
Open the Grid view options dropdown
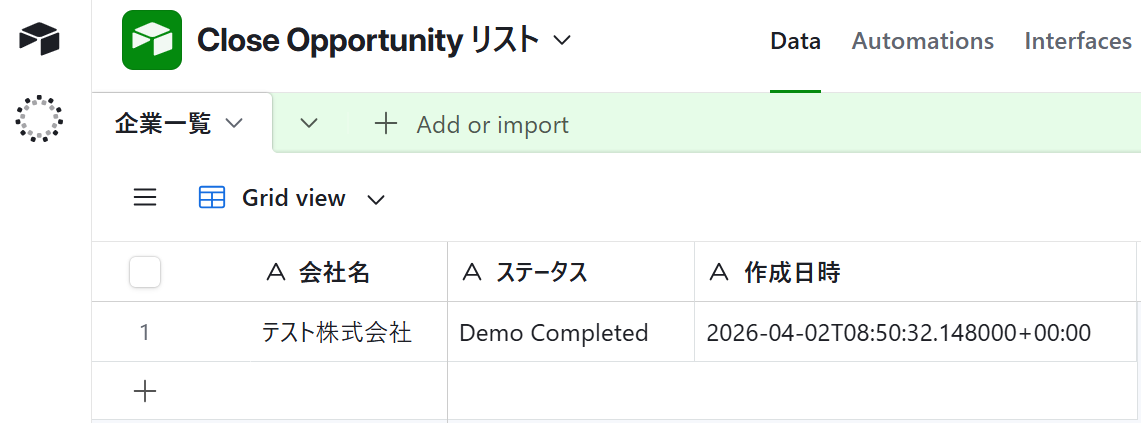376,199
